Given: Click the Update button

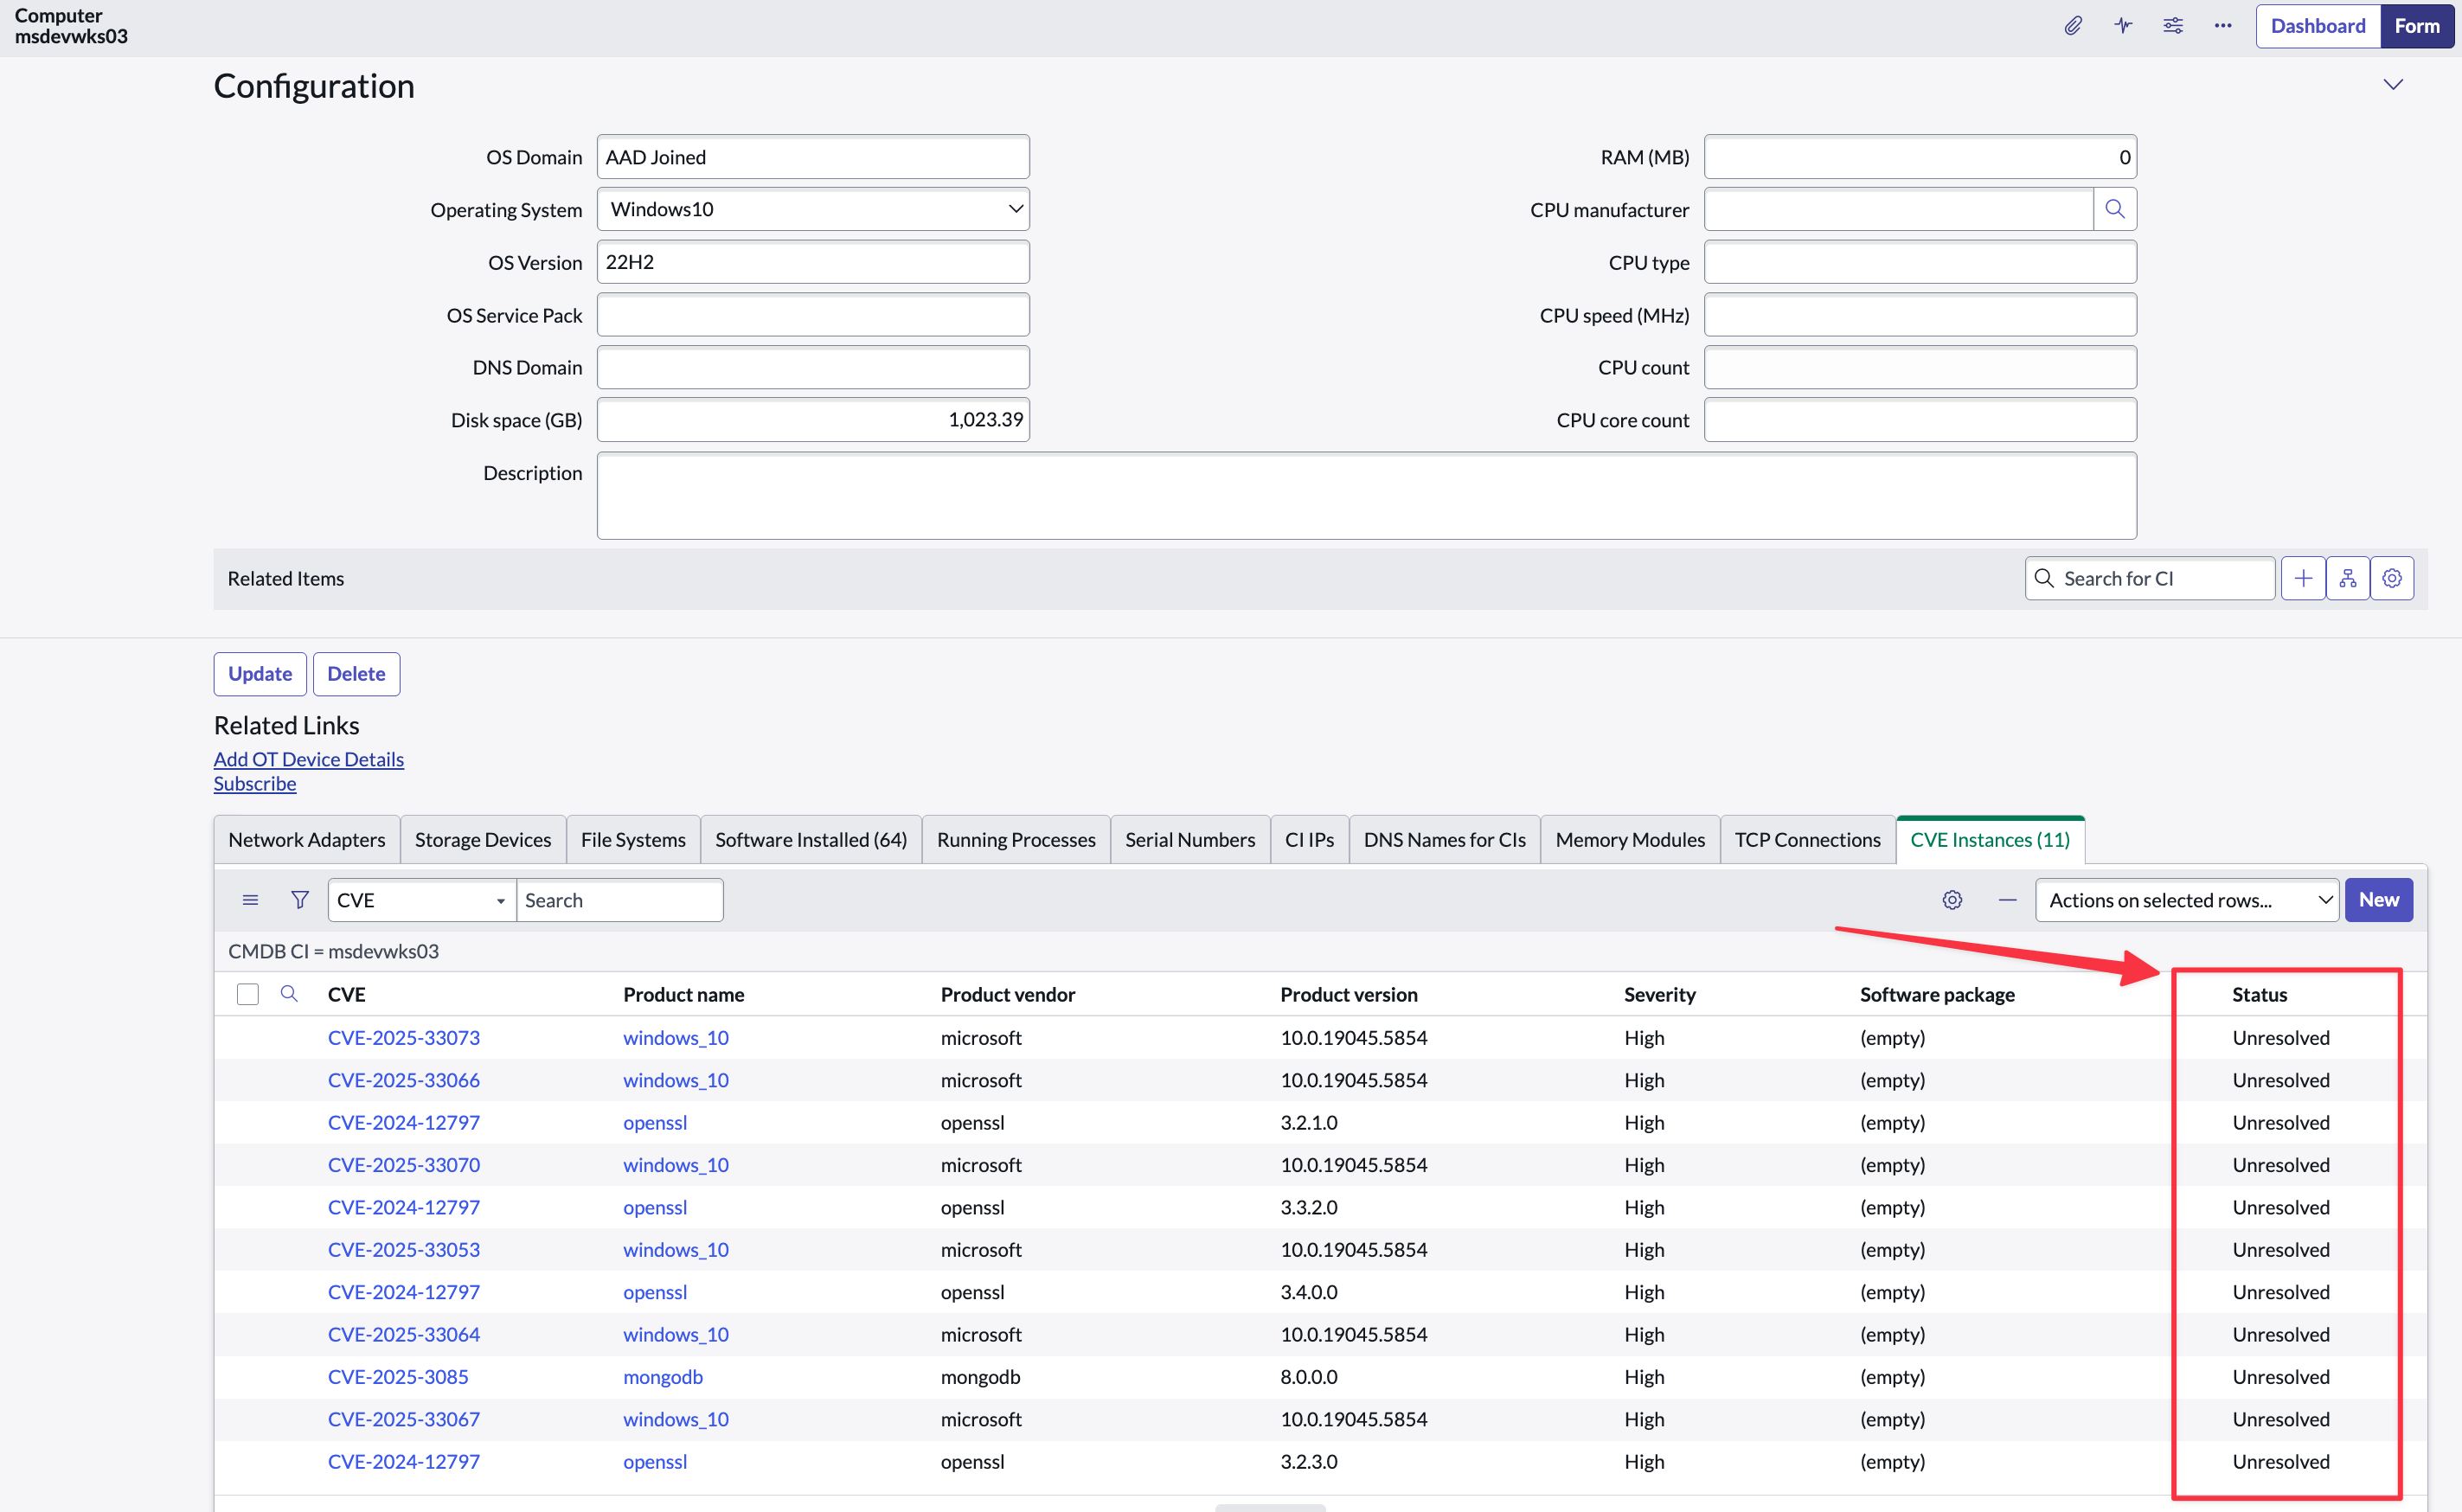Looking at the screenshot, I should [x=260, y=674].
